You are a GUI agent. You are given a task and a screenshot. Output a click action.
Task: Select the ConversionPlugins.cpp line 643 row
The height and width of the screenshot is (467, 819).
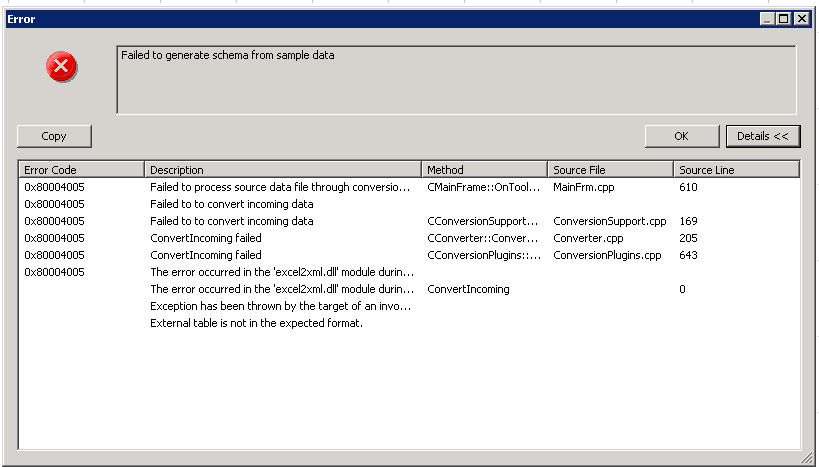coord(409,255)
